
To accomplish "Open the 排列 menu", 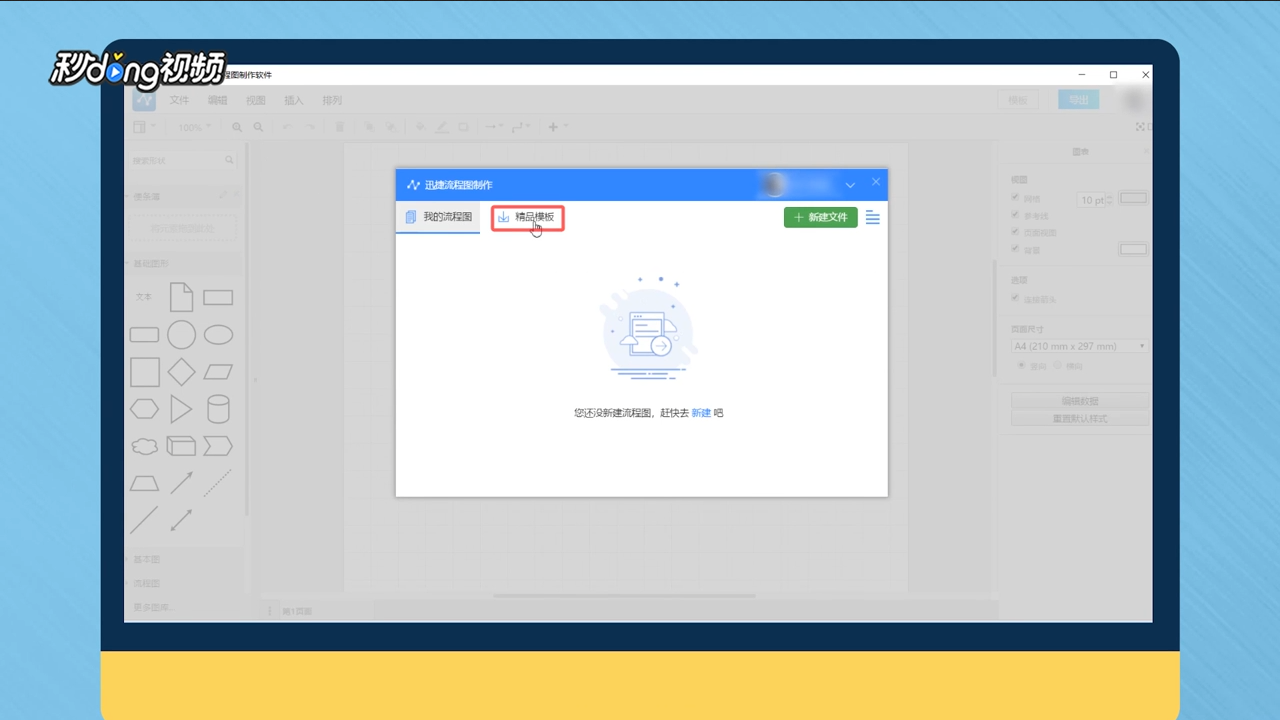I will coord(332,101).
